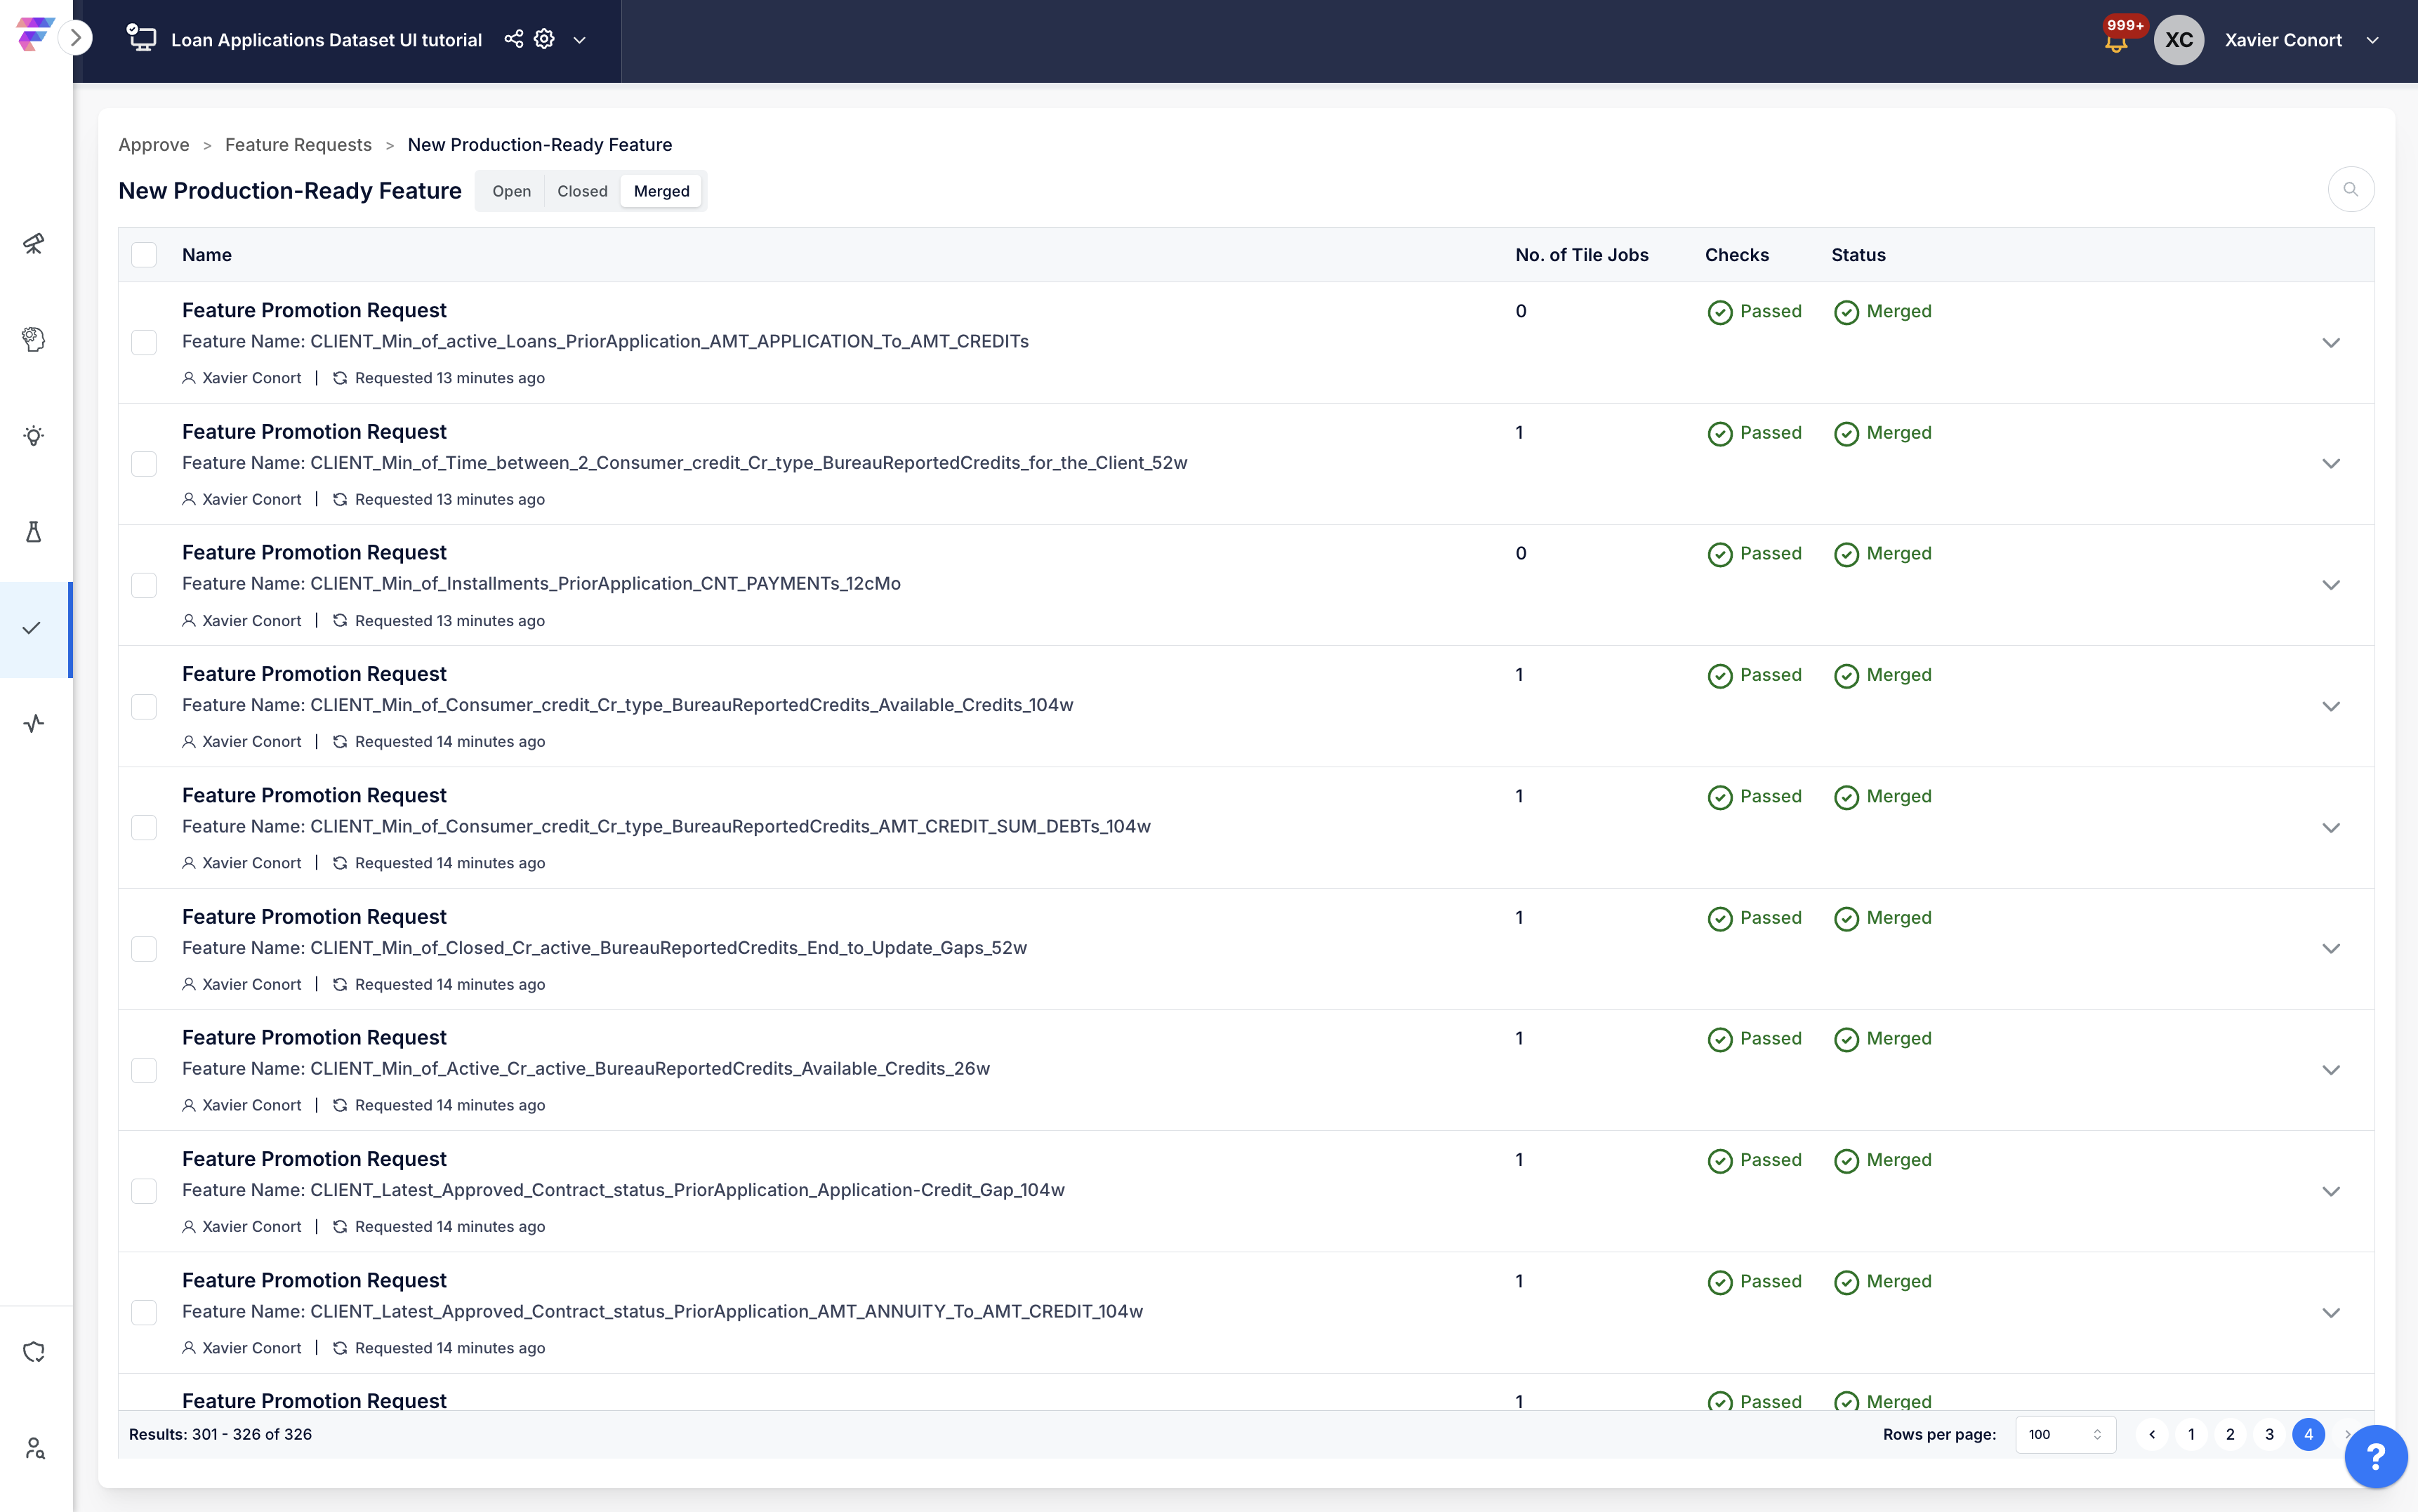This screenshot has width=2418, height=1512.
Task: Click the lightbulb icon in sidebar
Action: [x=34, y=435]
